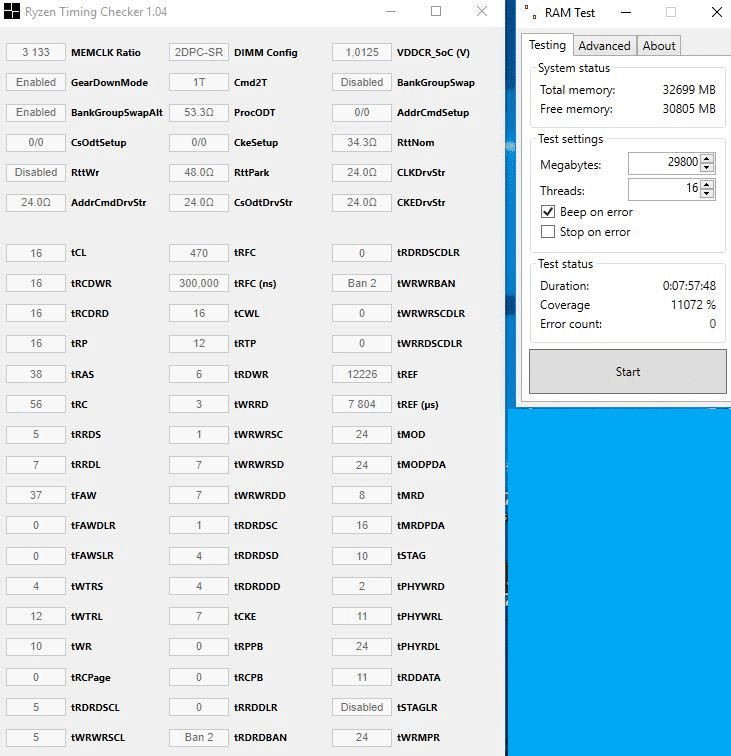
Task: Open the About tab
Action: pyautogui.click(x=659, y=46)
